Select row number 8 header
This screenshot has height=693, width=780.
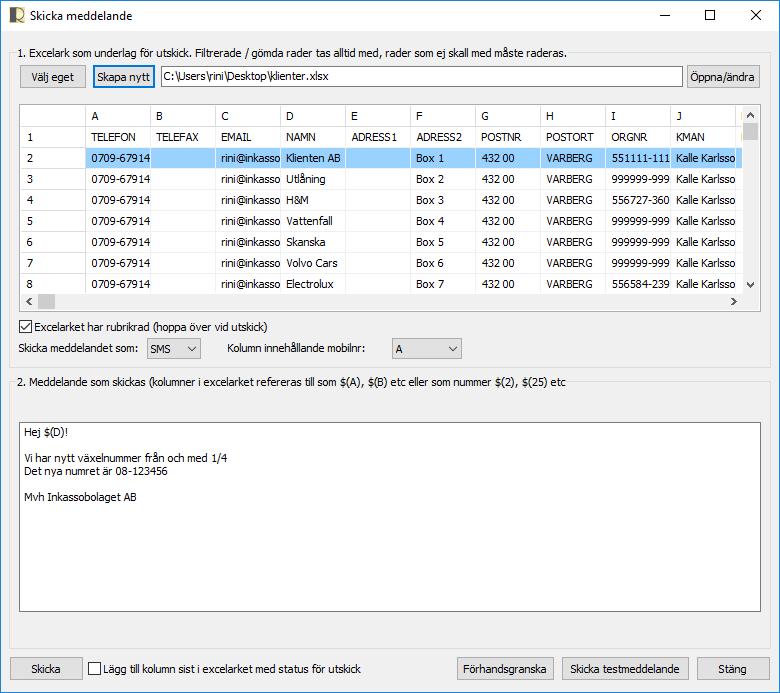pyautogui.click(x=53, y=284)
